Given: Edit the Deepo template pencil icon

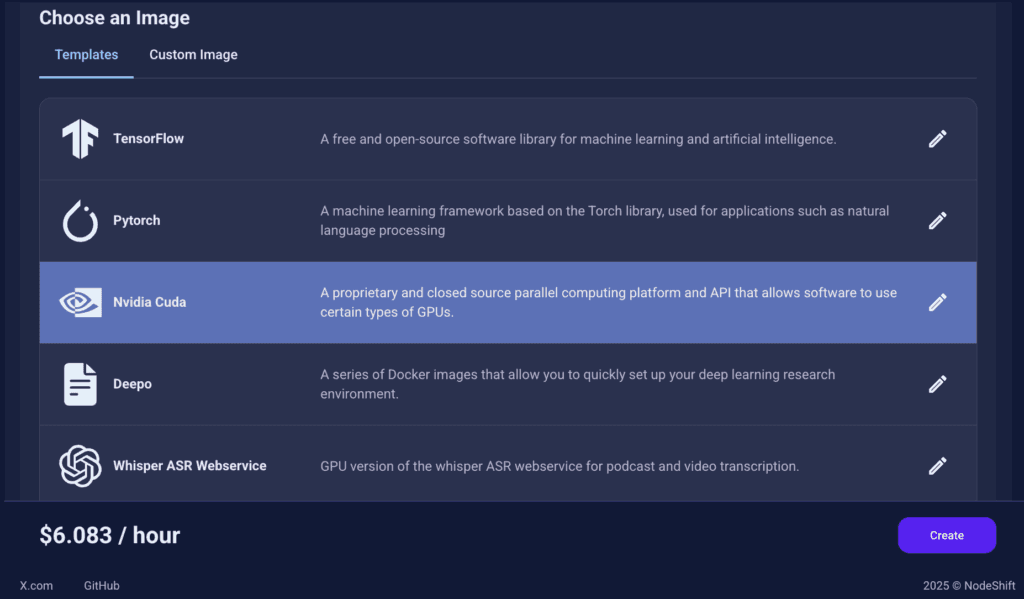Looking at the screenshot, I should coord(937,384).
